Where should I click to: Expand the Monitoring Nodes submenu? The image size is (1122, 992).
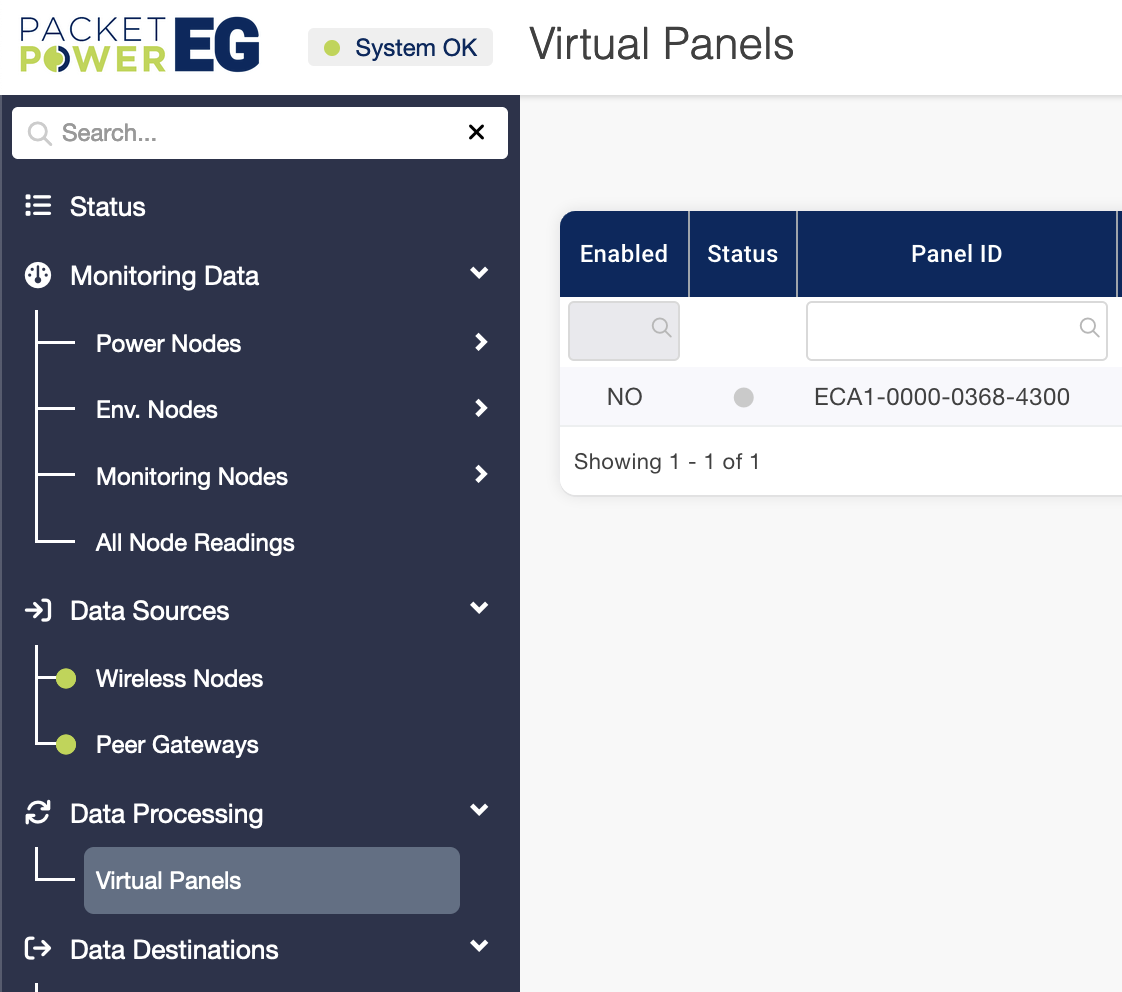pyautogui.click(x=481, y=475)
